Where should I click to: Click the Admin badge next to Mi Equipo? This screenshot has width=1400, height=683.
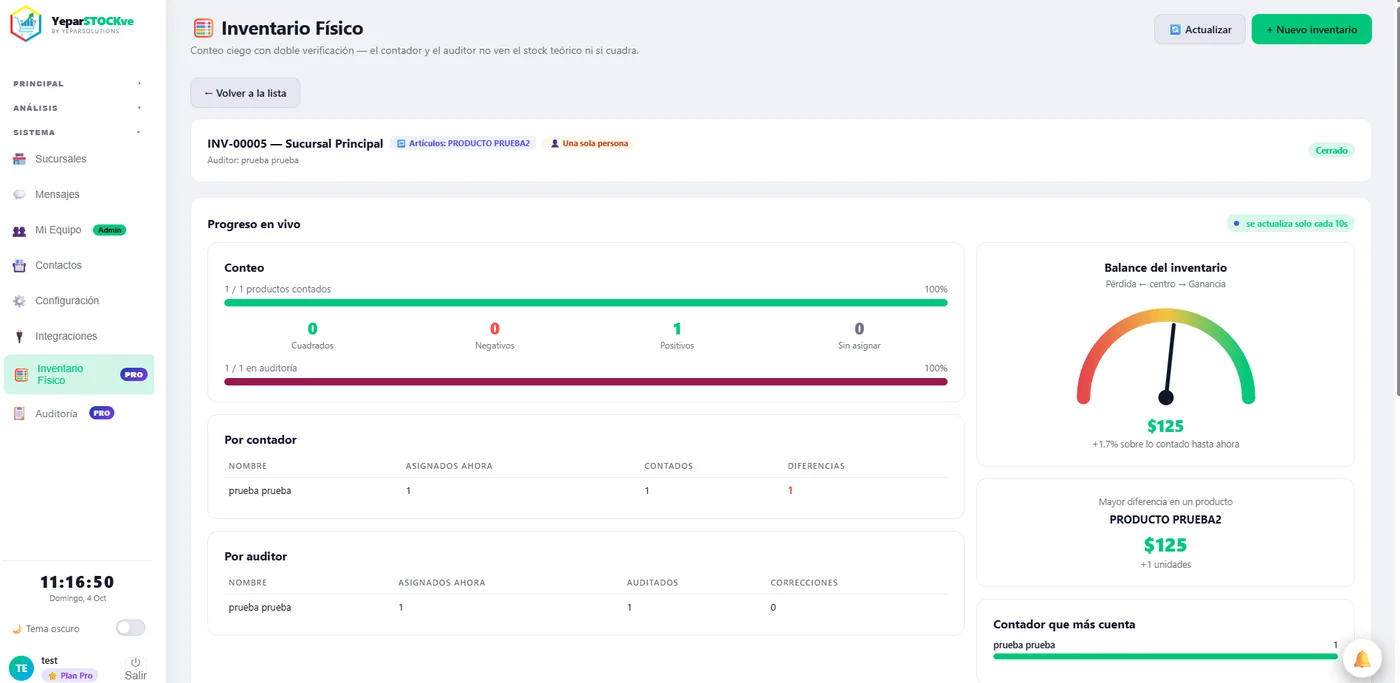click(110, 230)
